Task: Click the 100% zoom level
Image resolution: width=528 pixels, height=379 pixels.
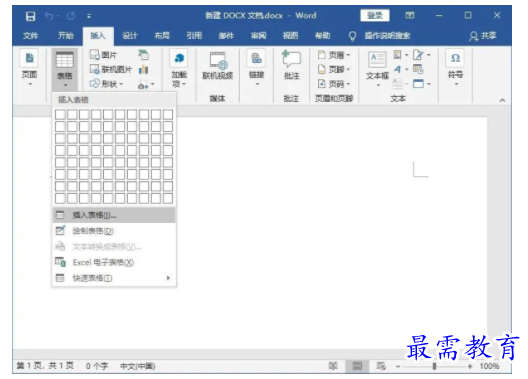Action: [x=489, y=366]
